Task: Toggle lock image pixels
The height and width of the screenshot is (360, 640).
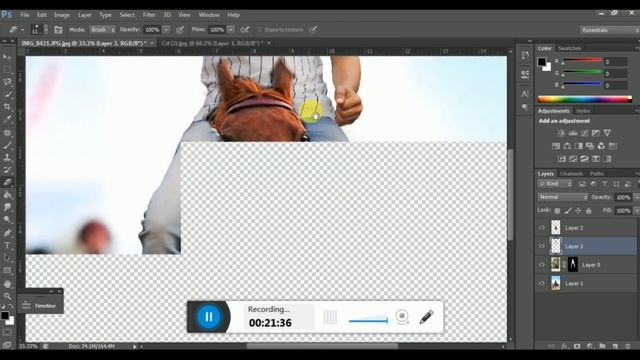Action: coord(568,211)
